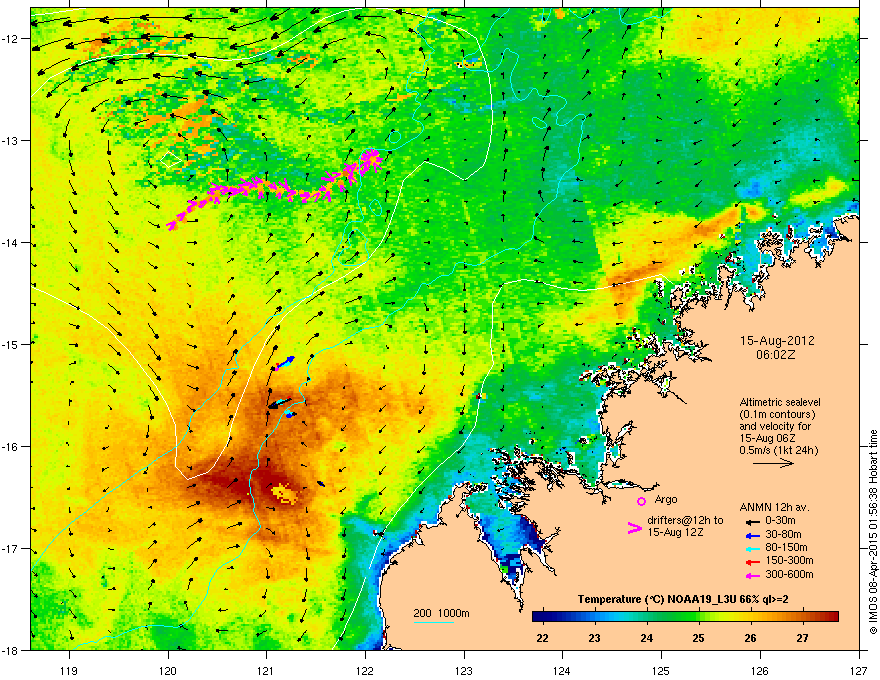
Task: Click the 150-300m depth label
Action: point(789,560)
